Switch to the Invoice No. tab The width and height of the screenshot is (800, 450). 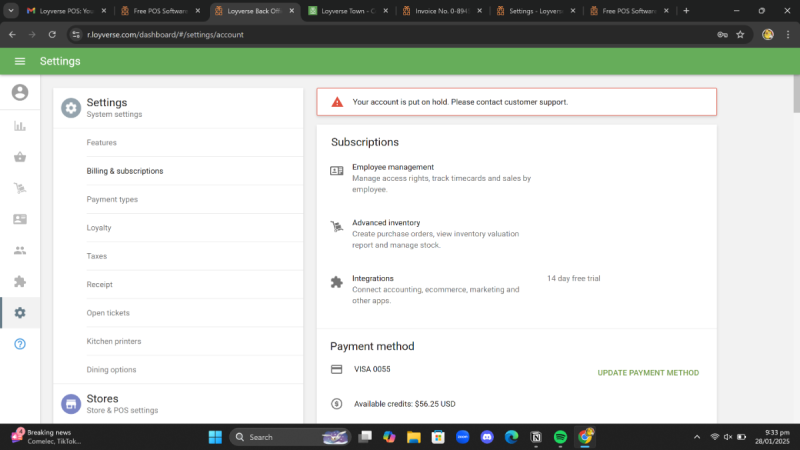coord(442,11)
